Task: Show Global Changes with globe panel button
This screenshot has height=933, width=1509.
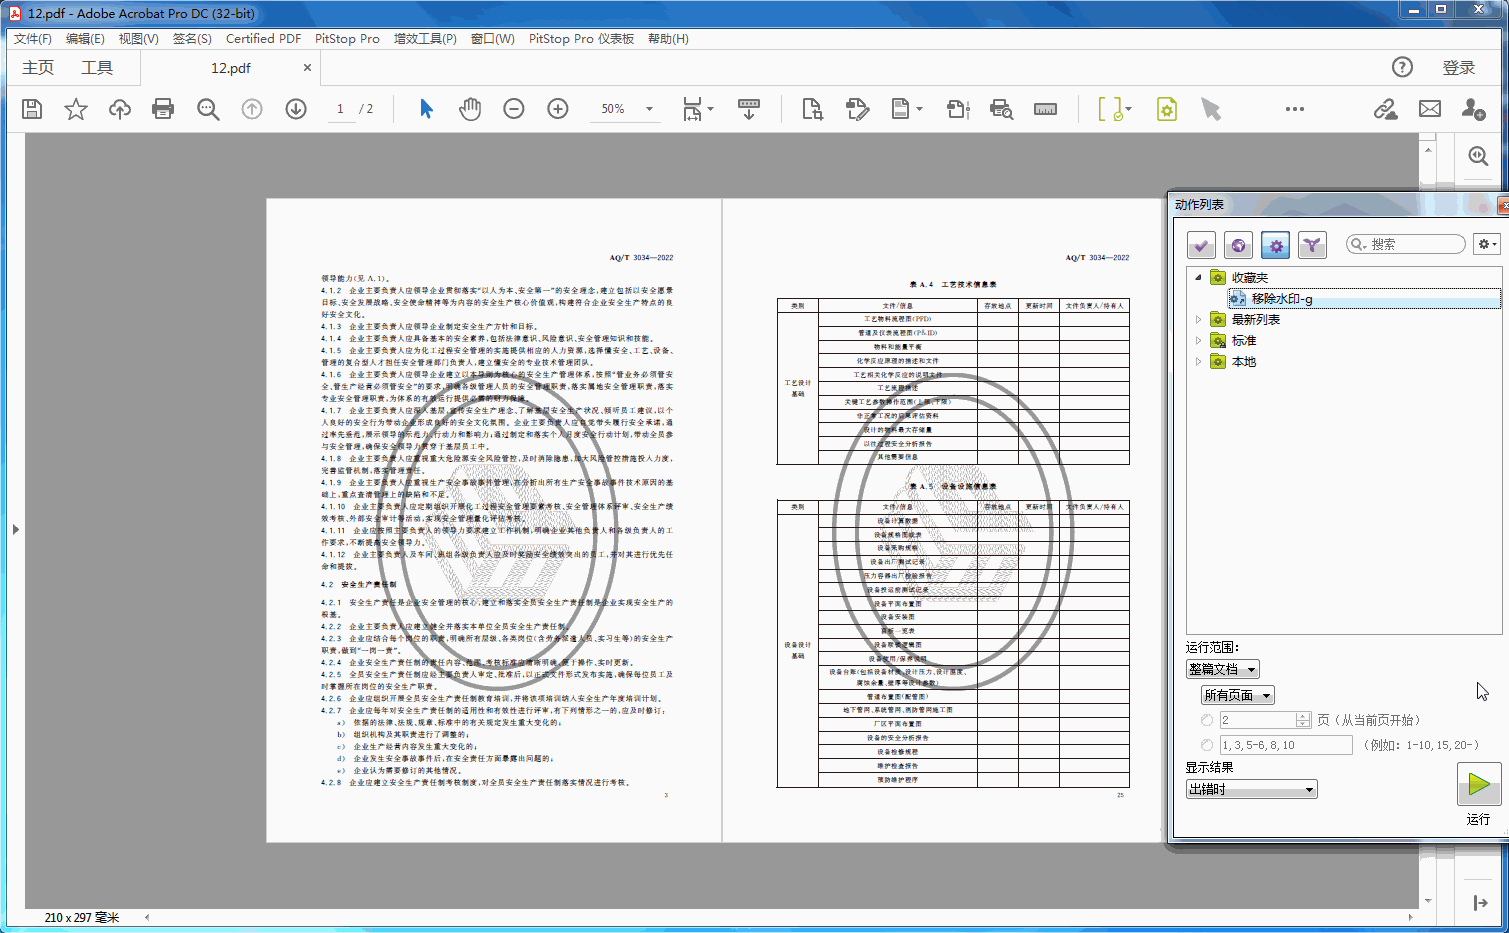Action: (1238, 244)
